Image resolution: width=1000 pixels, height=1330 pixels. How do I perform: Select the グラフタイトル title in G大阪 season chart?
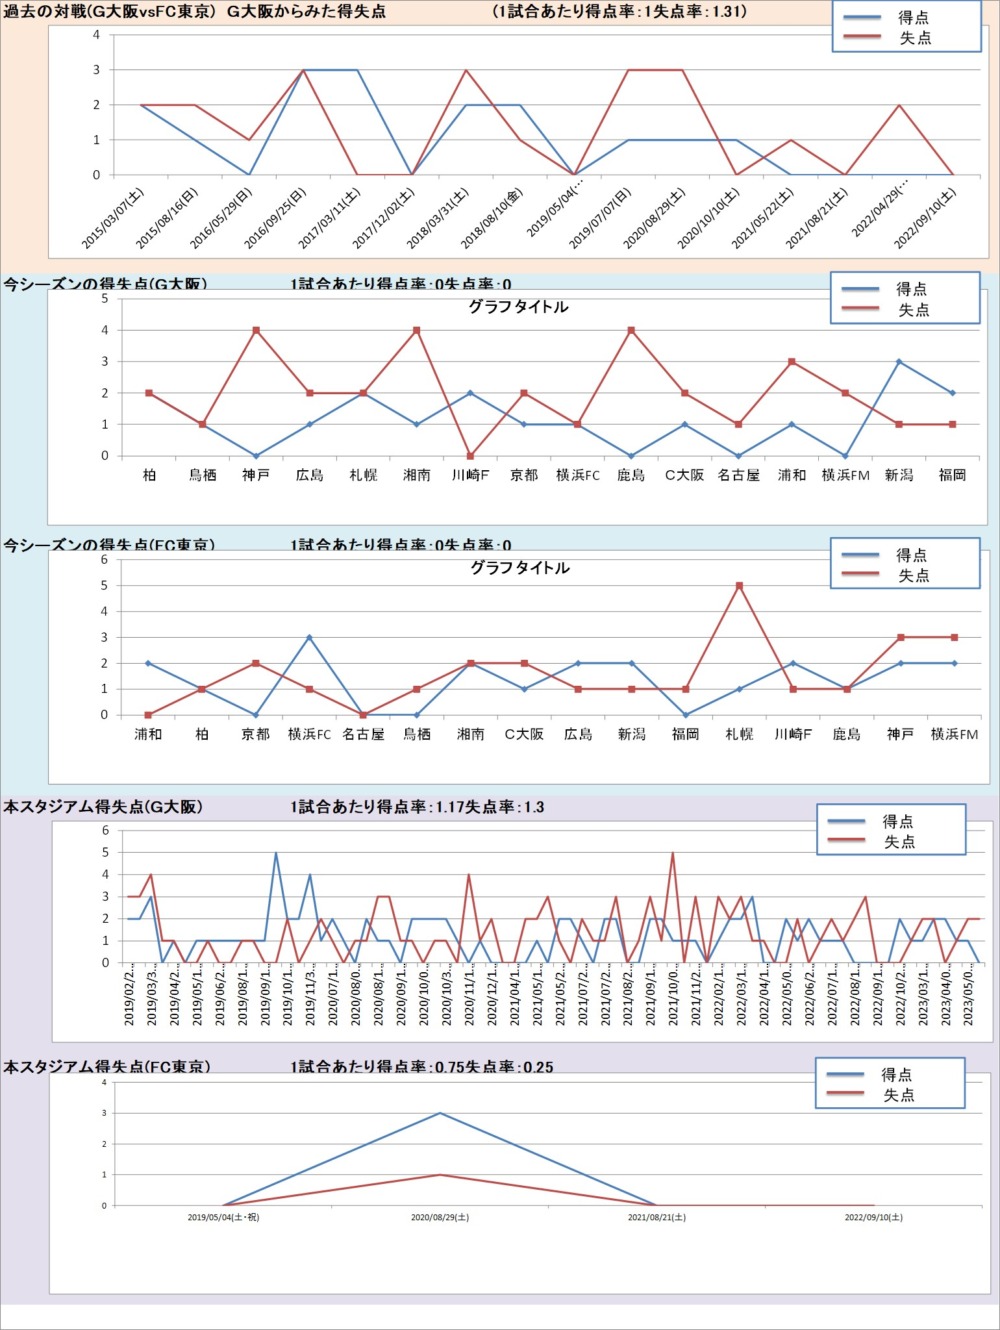point(518,307)
